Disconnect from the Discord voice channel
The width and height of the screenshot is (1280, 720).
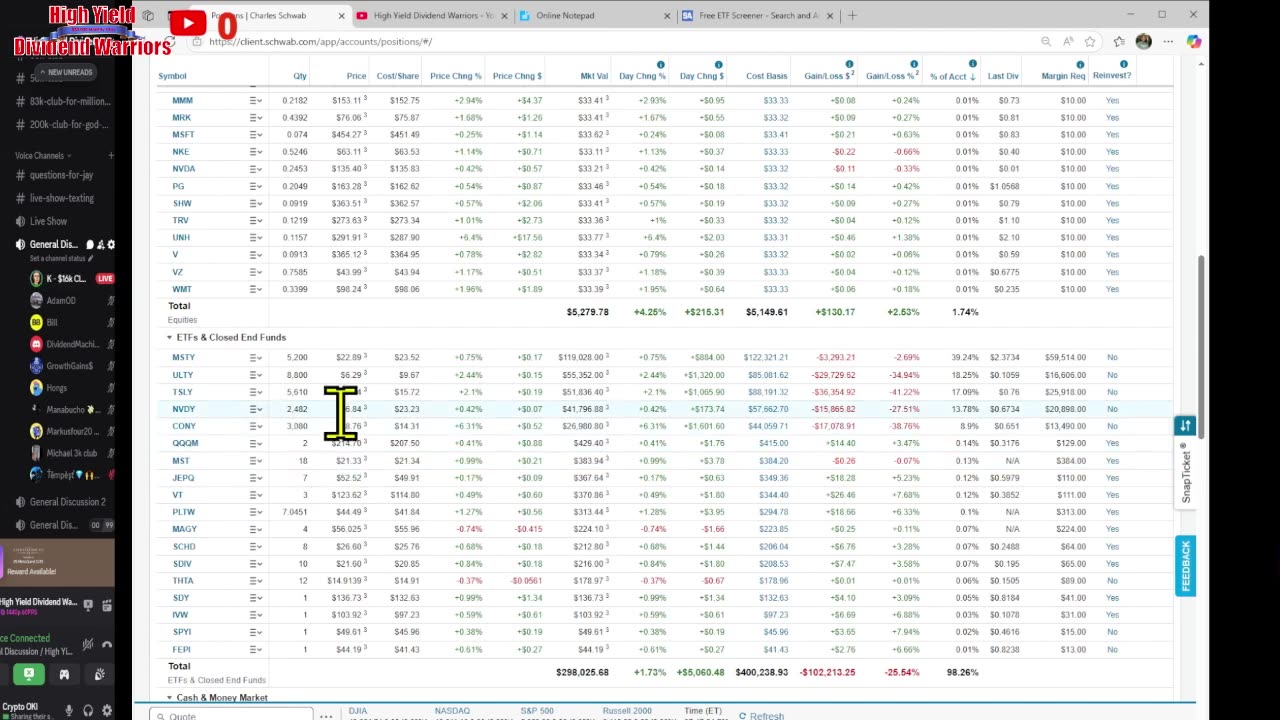(x=107, y=645)
